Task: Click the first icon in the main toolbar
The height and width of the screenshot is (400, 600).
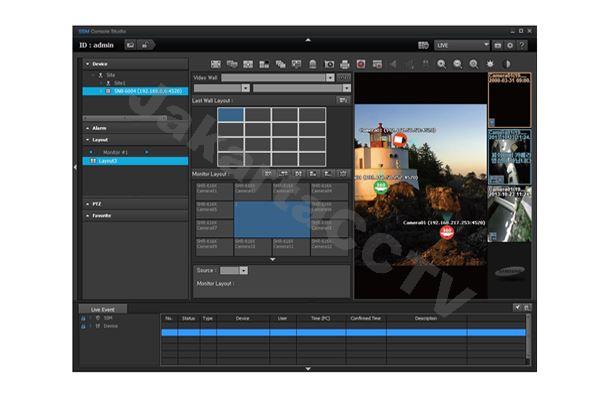Action: click(x=215, y=64)
